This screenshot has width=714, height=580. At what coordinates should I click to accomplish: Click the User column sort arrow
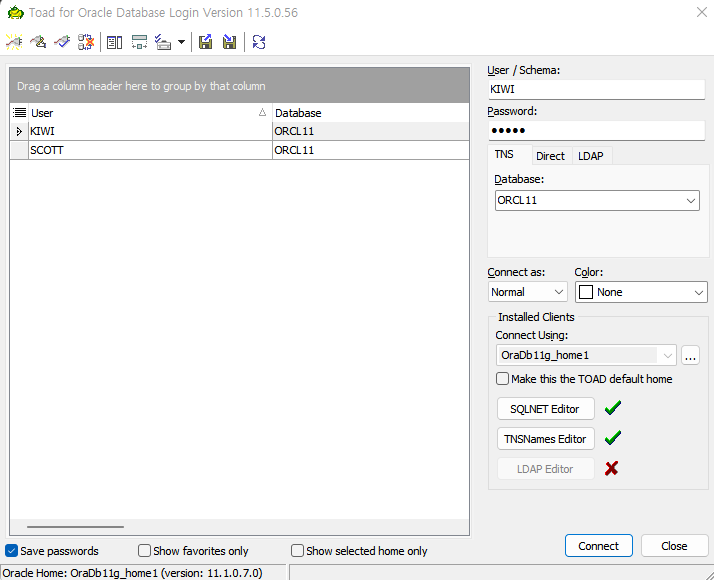pos(262,112)
